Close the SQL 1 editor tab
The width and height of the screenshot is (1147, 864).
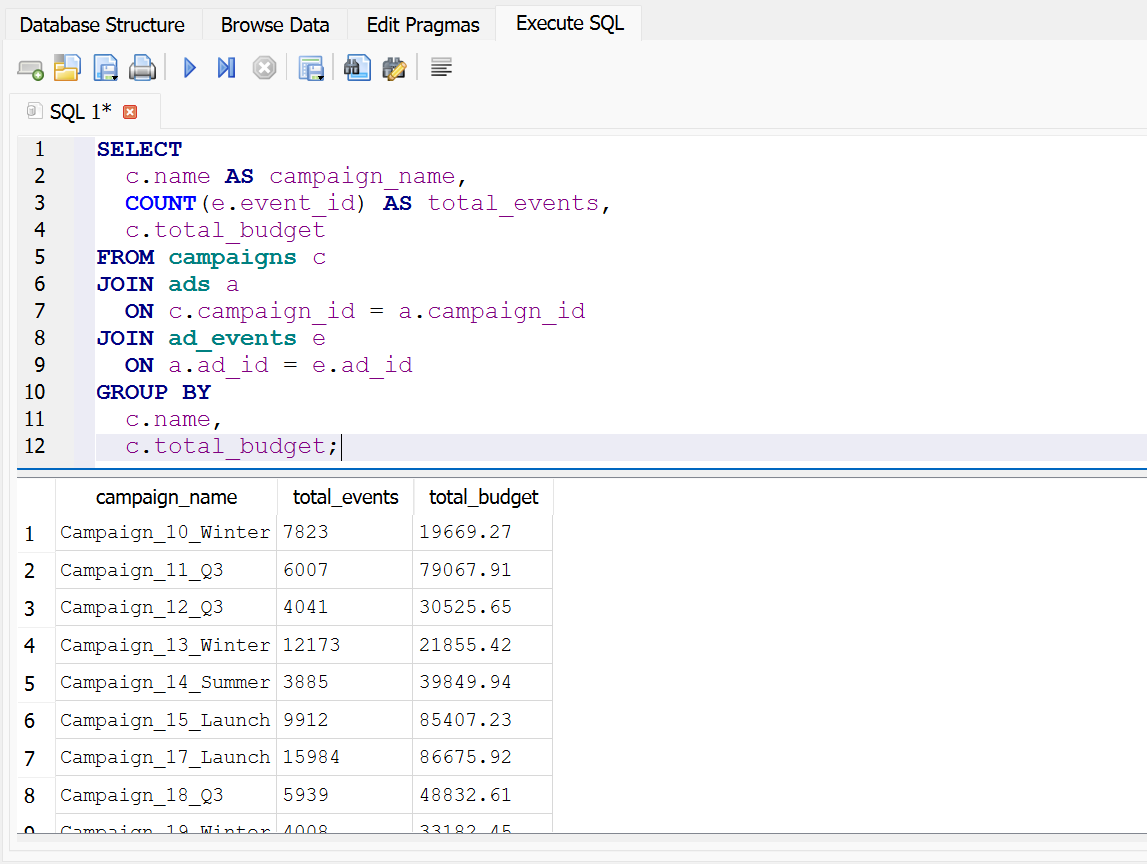point(129,112)
